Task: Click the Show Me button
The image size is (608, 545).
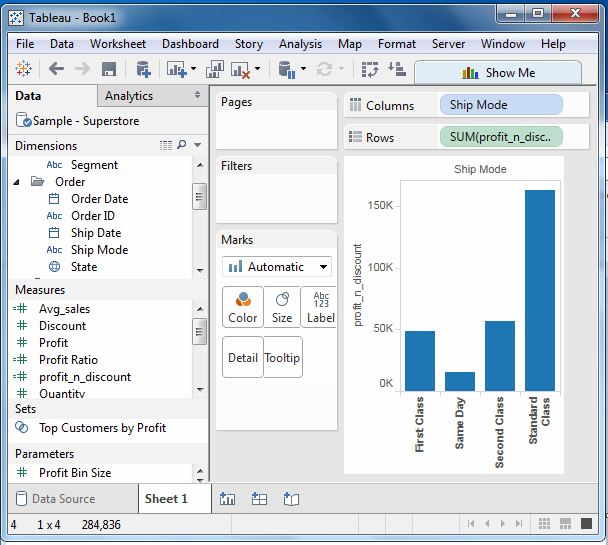Action: click(498, 72)
